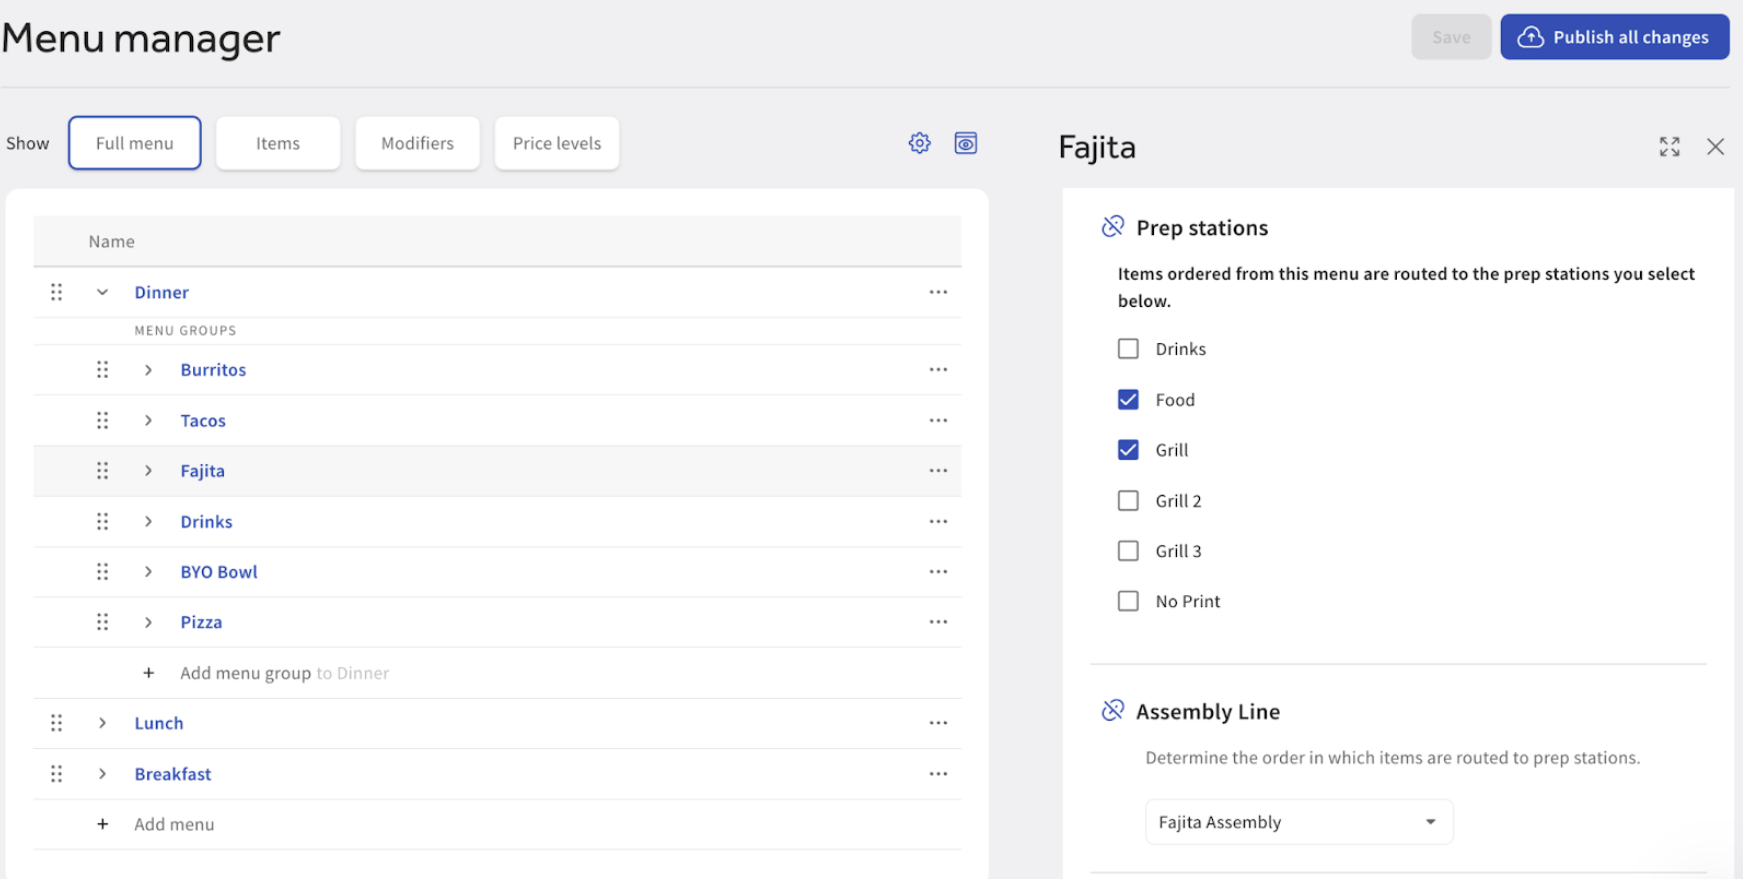Expand the Pizza menu group
The width and height of the screenshot is (1743, 879).
click(x=148, y=622)
